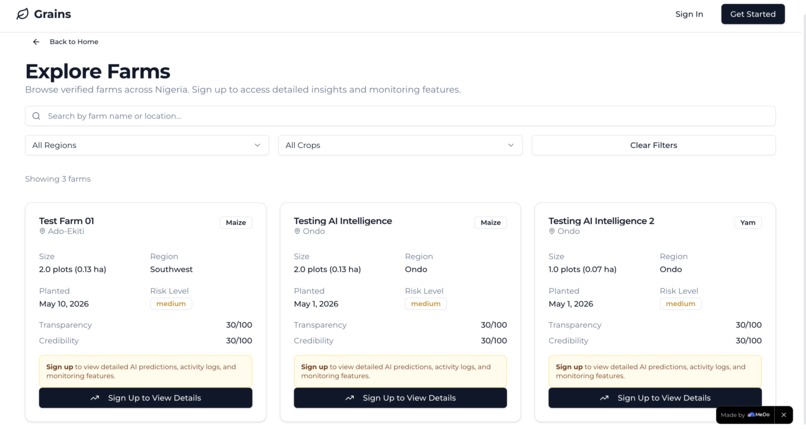
Task: Click the Ado-Ekiti location text
Action: click(x=66, y=231)
